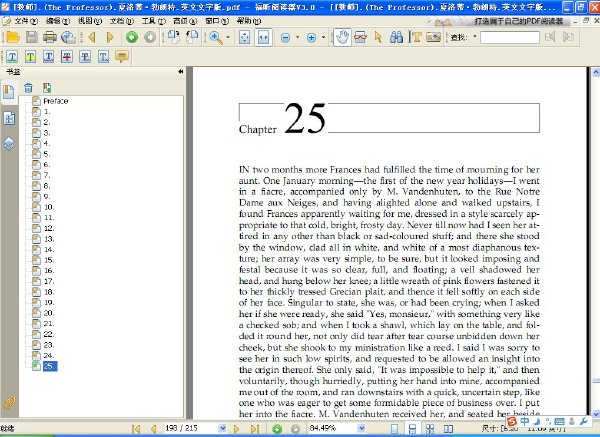Click the Print icon in toolbar
This screenshot has height=437, width=600.
click(x=50, y=37)
